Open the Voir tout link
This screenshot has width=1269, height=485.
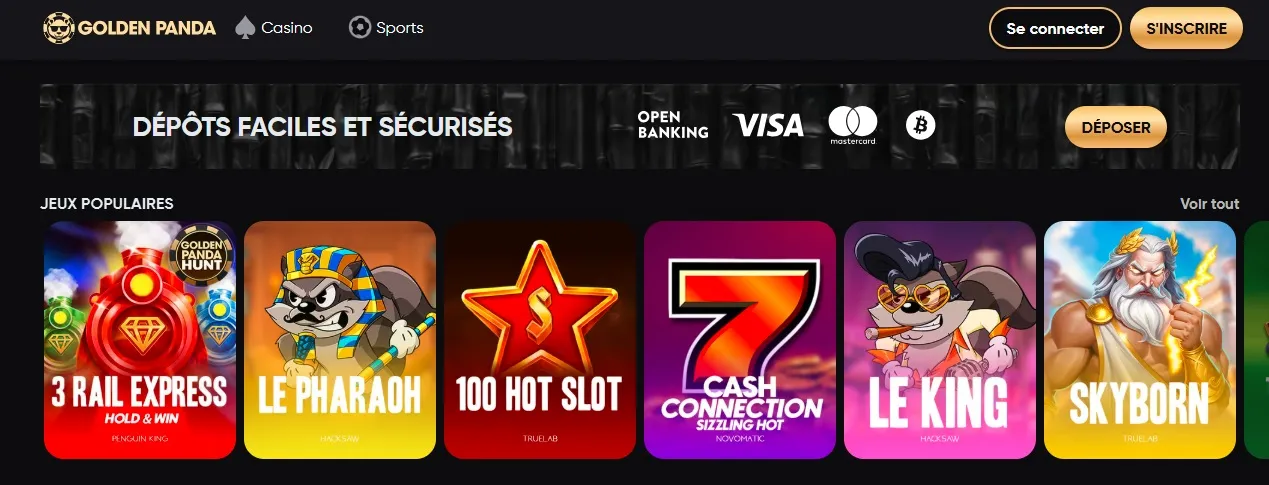point(1209,204)
